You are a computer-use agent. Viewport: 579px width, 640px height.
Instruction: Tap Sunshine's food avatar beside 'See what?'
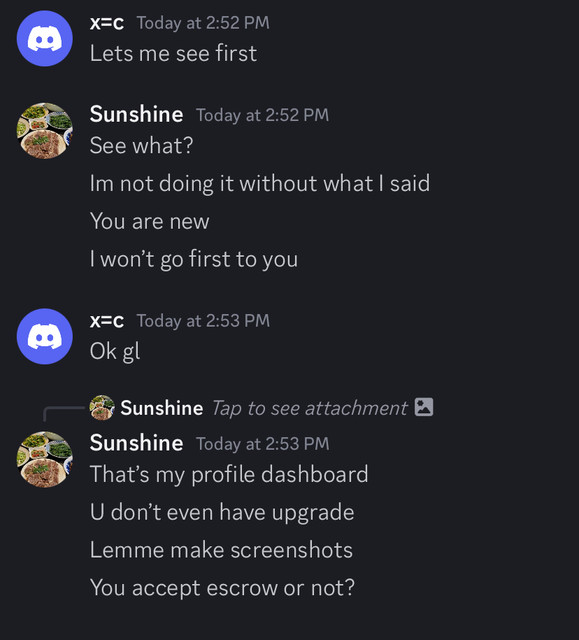coord(44,131)
